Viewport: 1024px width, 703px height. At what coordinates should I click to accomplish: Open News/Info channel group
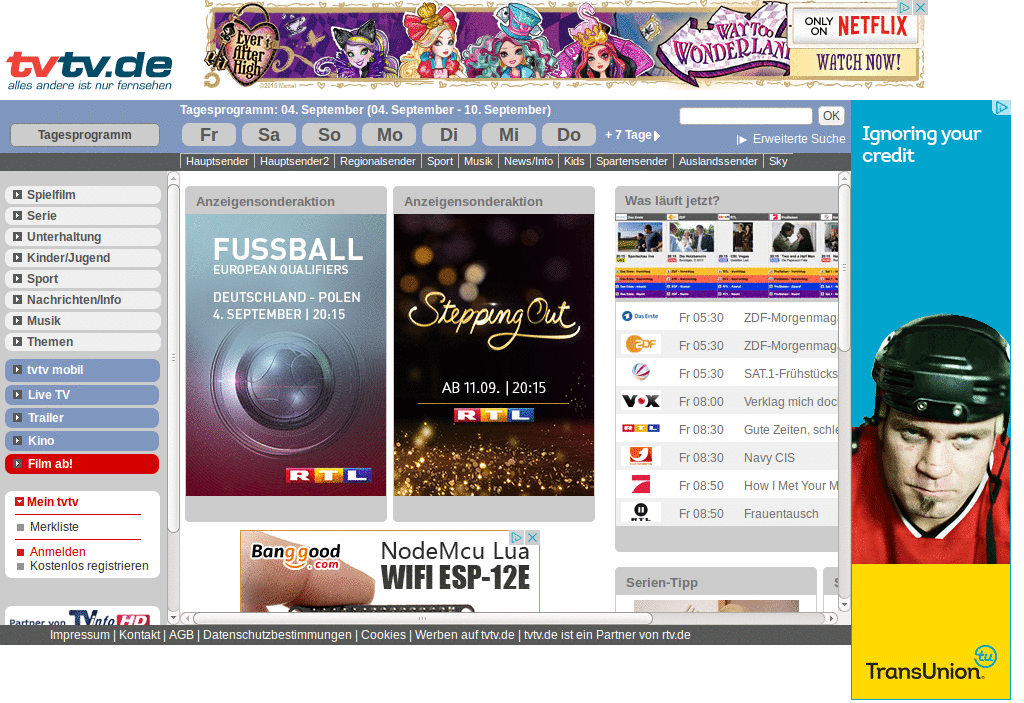tap(528, 161)
